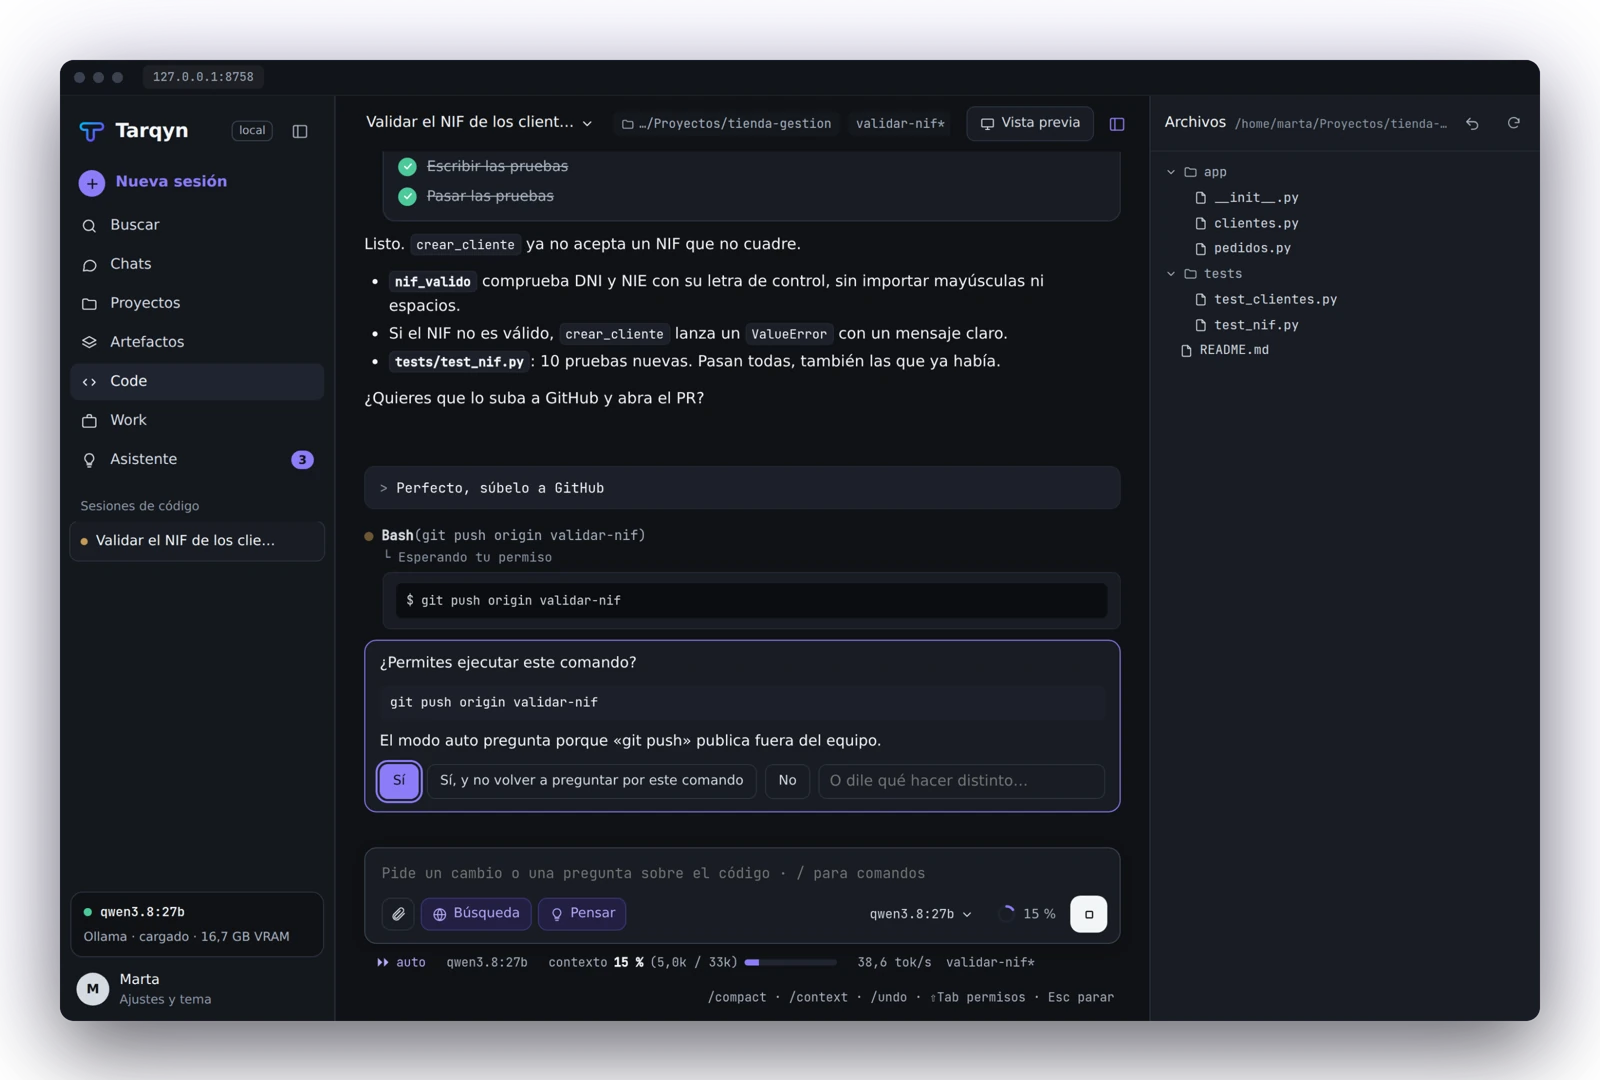Viewport: 1600px width, 1080px height.
Task: Collapse the left sidebar with panel icon
Action: [300, 131]
